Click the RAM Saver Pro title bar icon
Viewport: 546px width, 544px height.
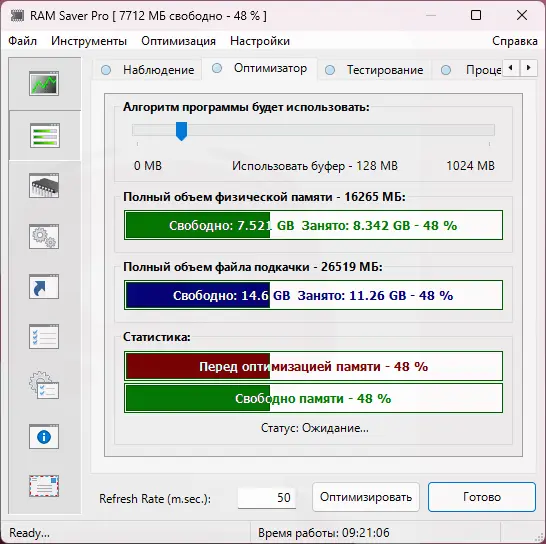point(17,16)
